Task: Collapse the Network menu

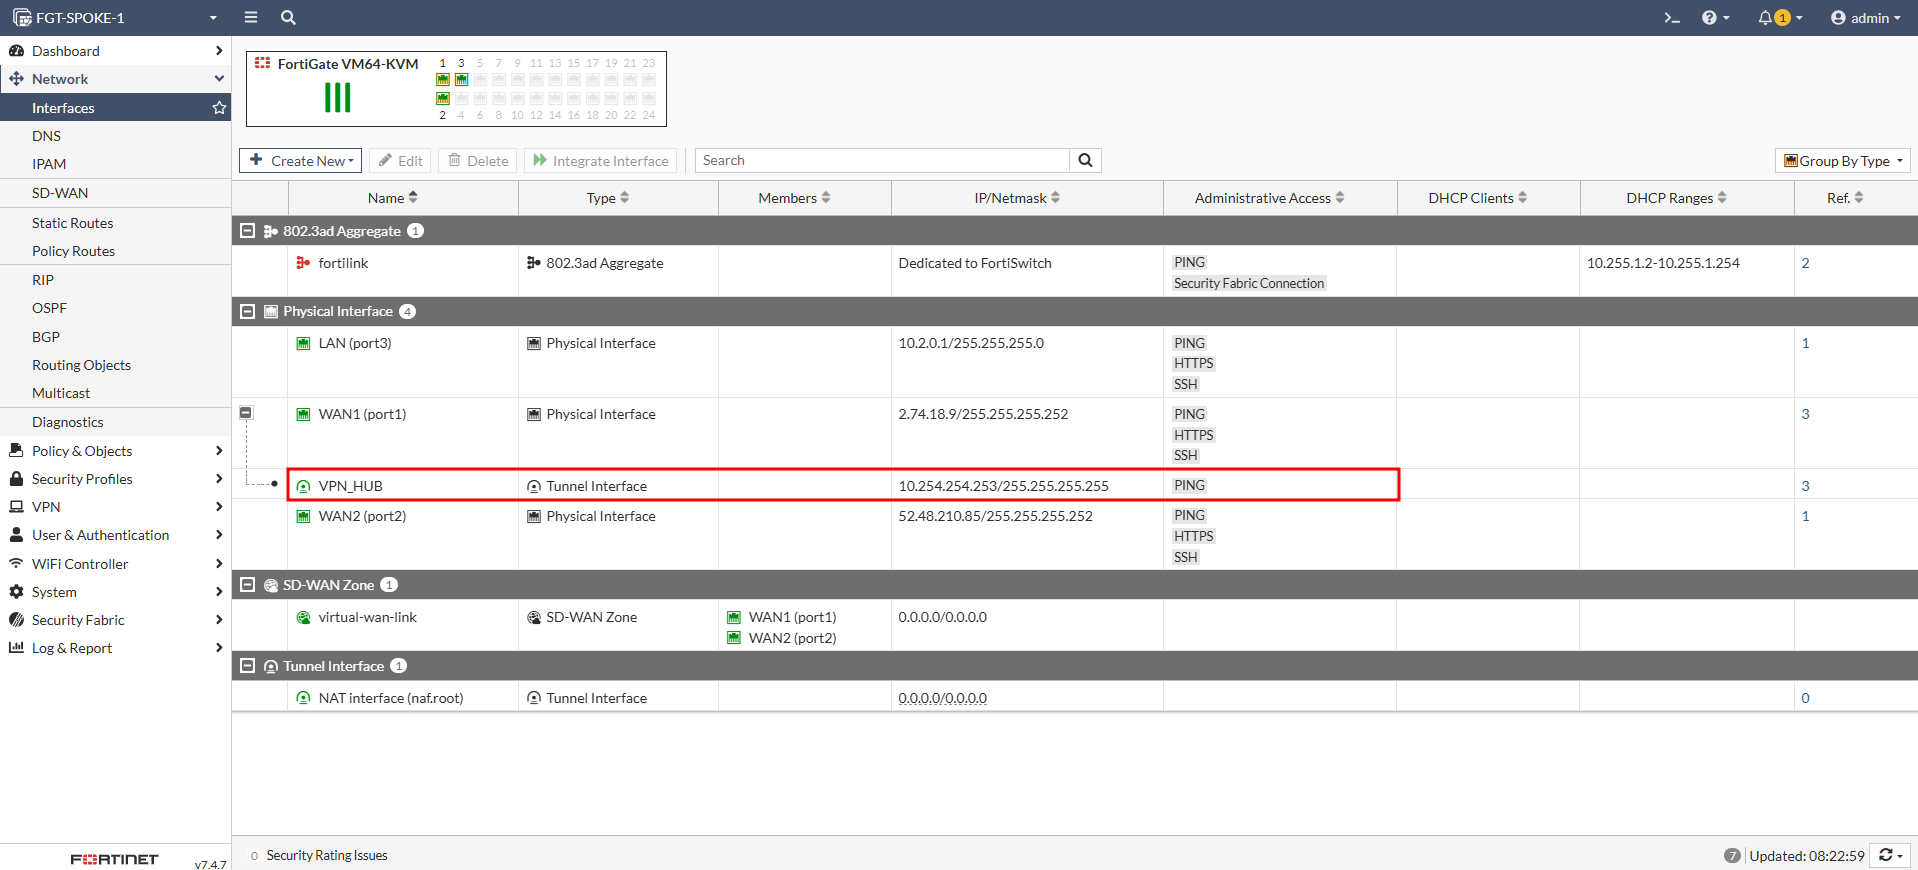Action: tap(115, 79)
